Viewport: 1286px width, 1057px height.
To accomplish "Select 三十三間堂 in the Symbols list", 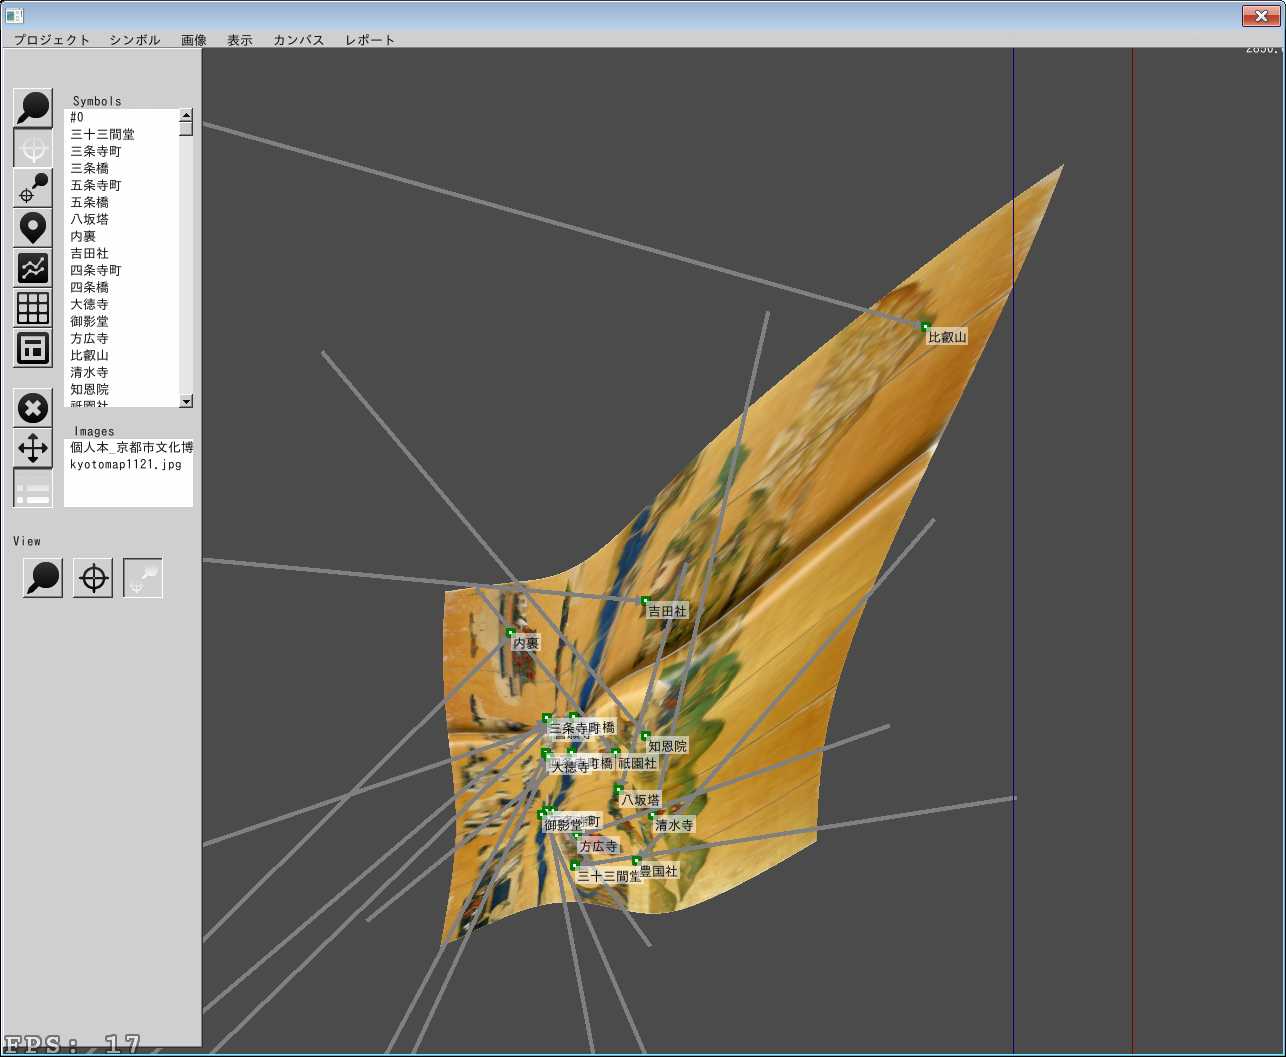I will point(121,134).
